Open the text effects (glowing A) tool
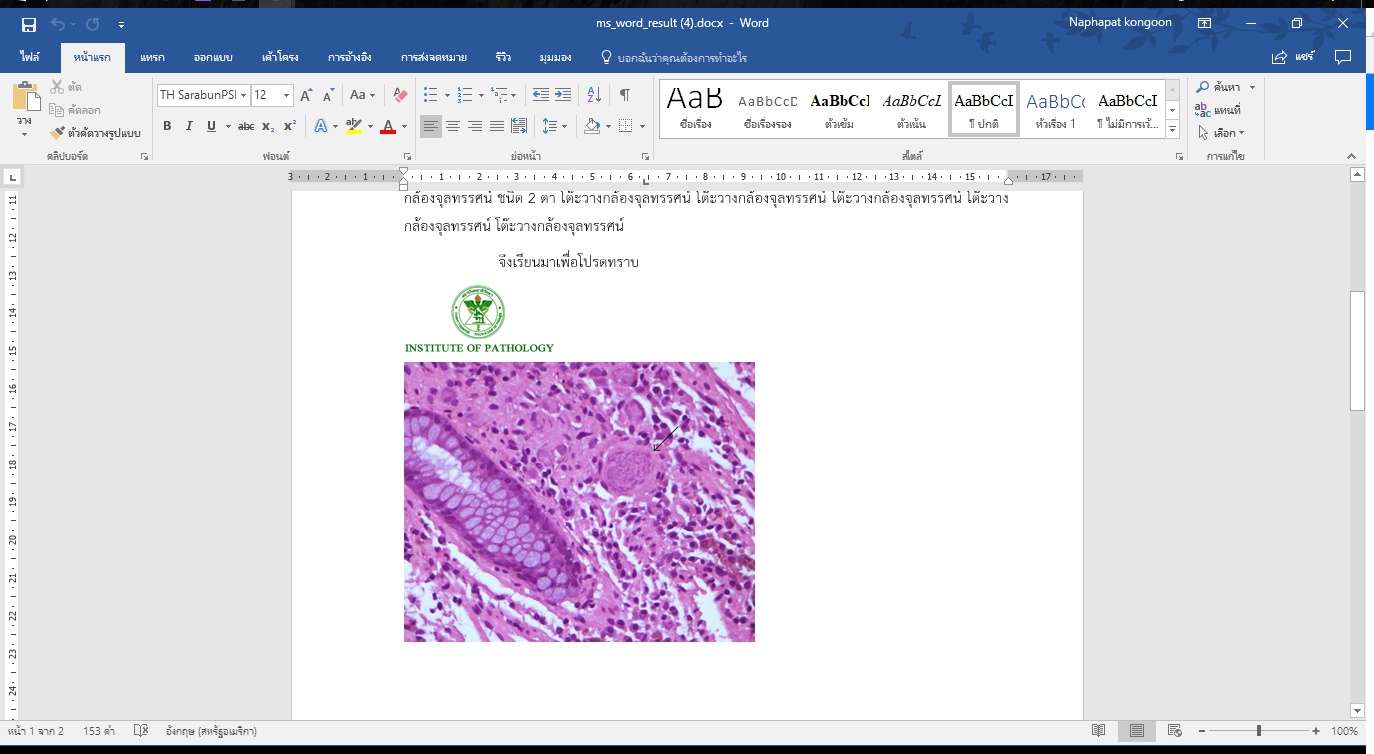 click(x=320, y=126)
